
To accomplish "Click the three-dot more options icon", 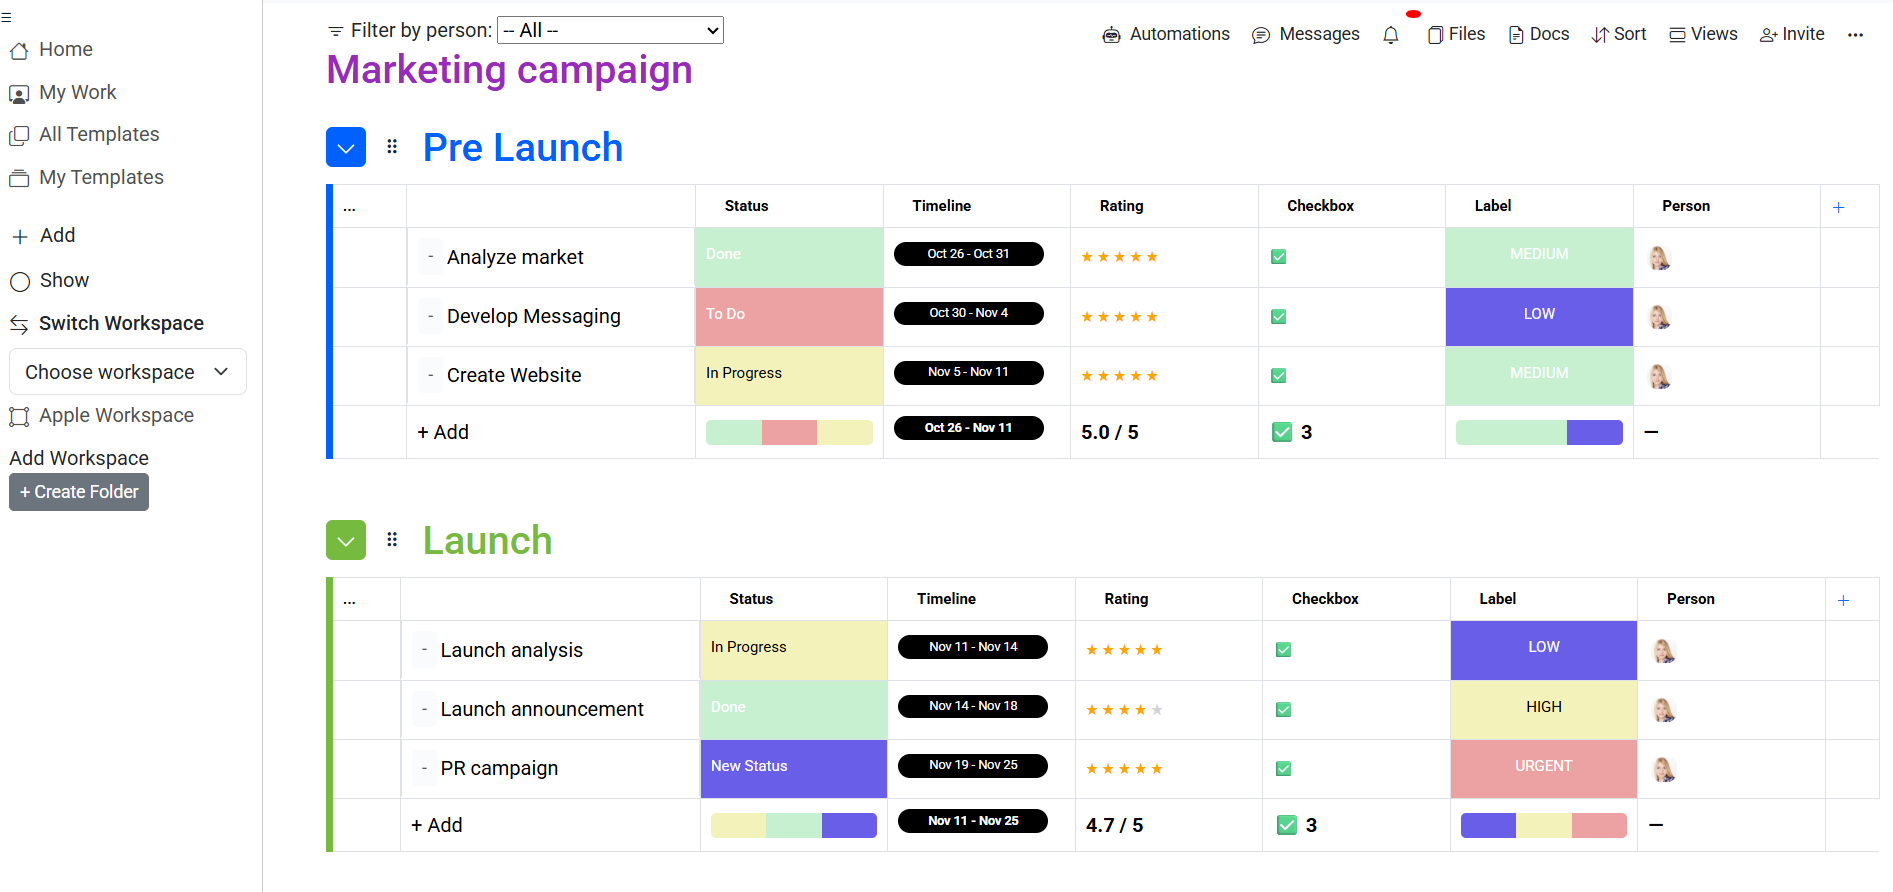I will point(1855,35).
